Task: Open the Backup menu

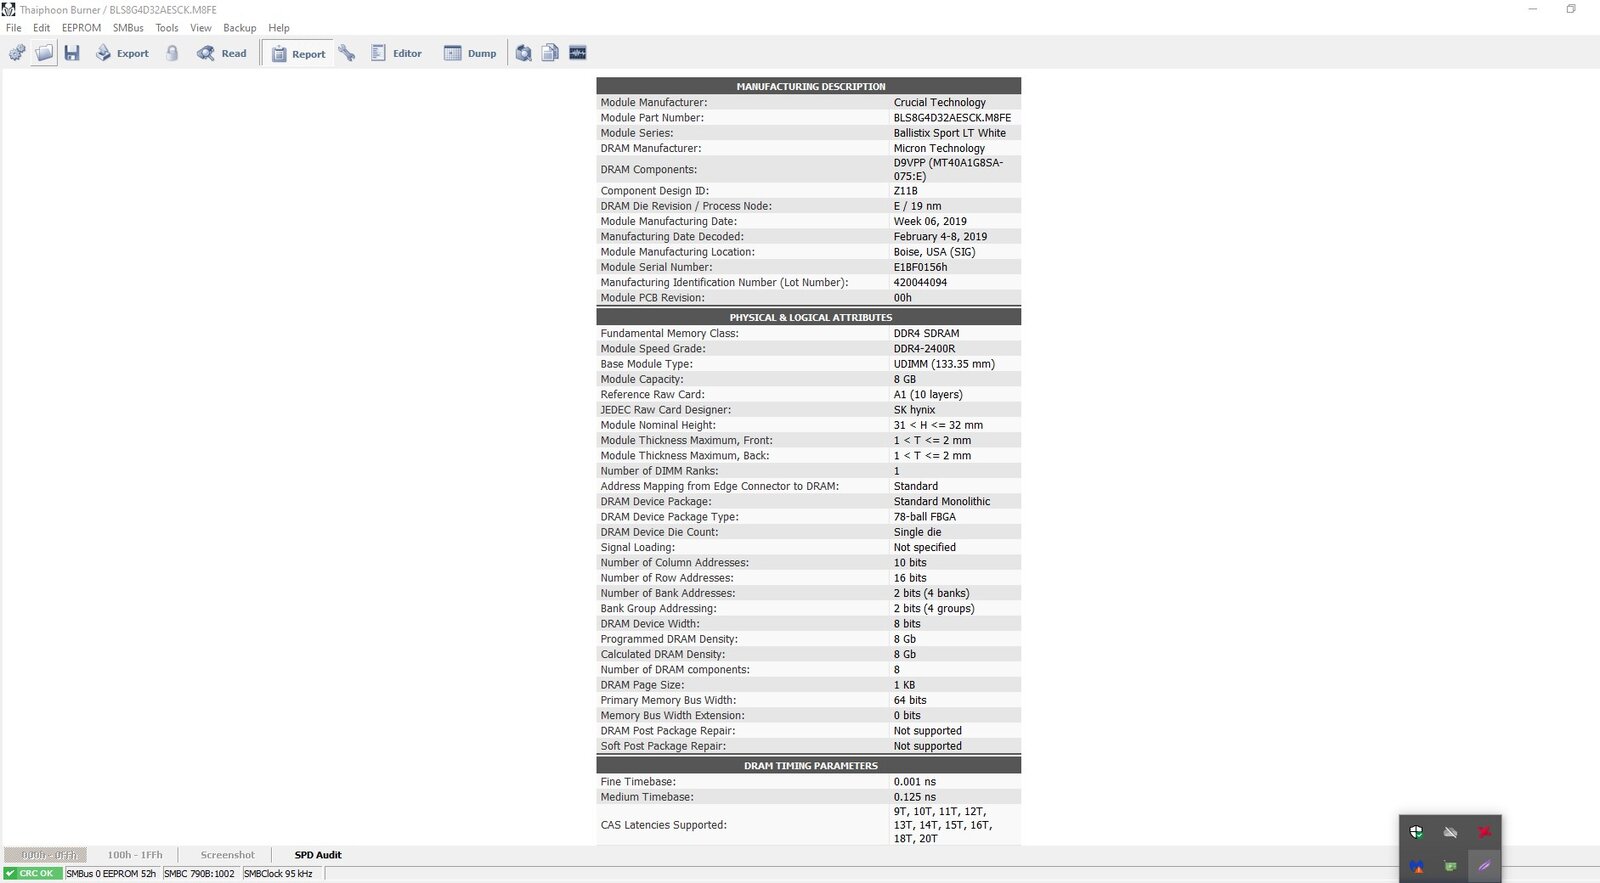Action: click(240, 28)
